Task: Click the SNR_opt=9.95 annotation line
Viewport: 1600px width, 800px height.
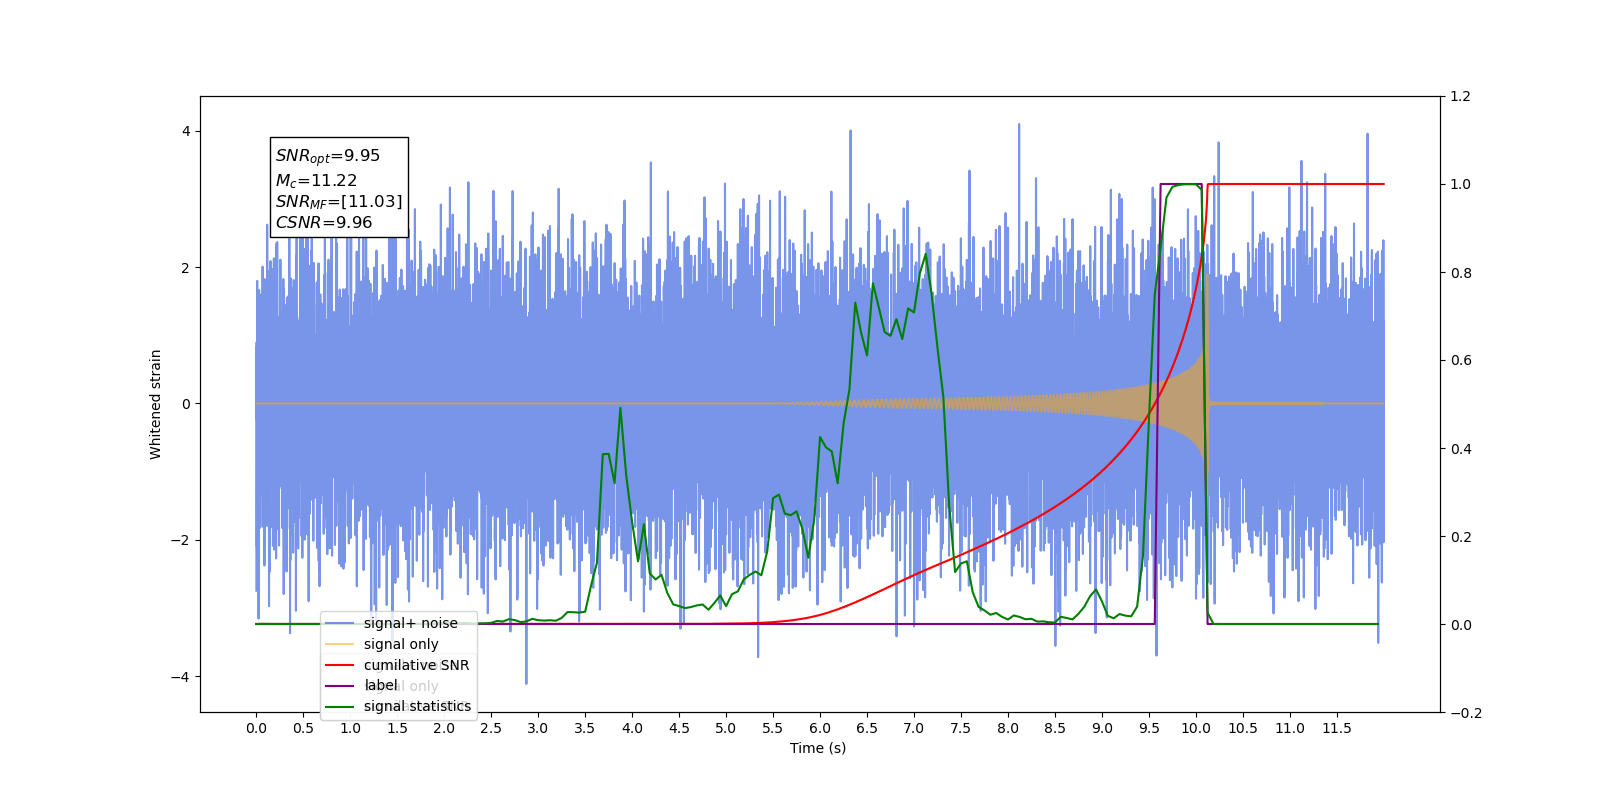Action: click(x=328, y=156)
